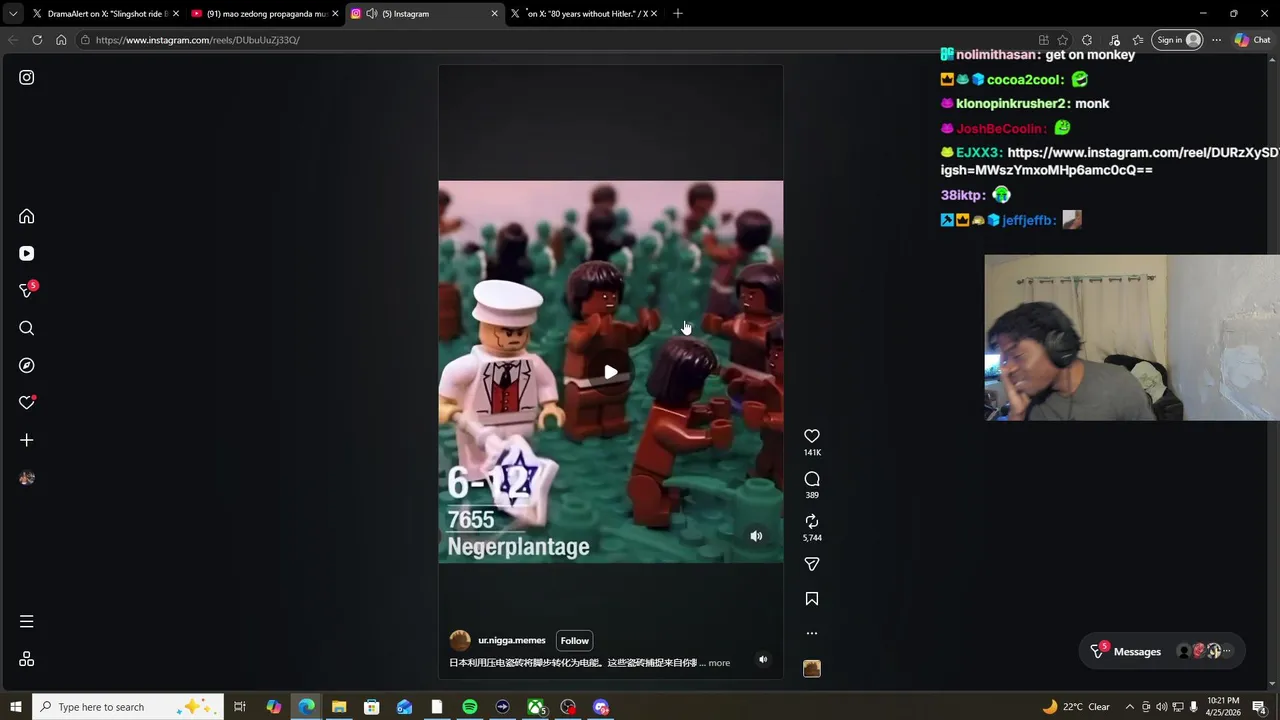Go to Instagram Home from sidebar
The height and width of the screenshot is (720, 1280).
point(27,217)
